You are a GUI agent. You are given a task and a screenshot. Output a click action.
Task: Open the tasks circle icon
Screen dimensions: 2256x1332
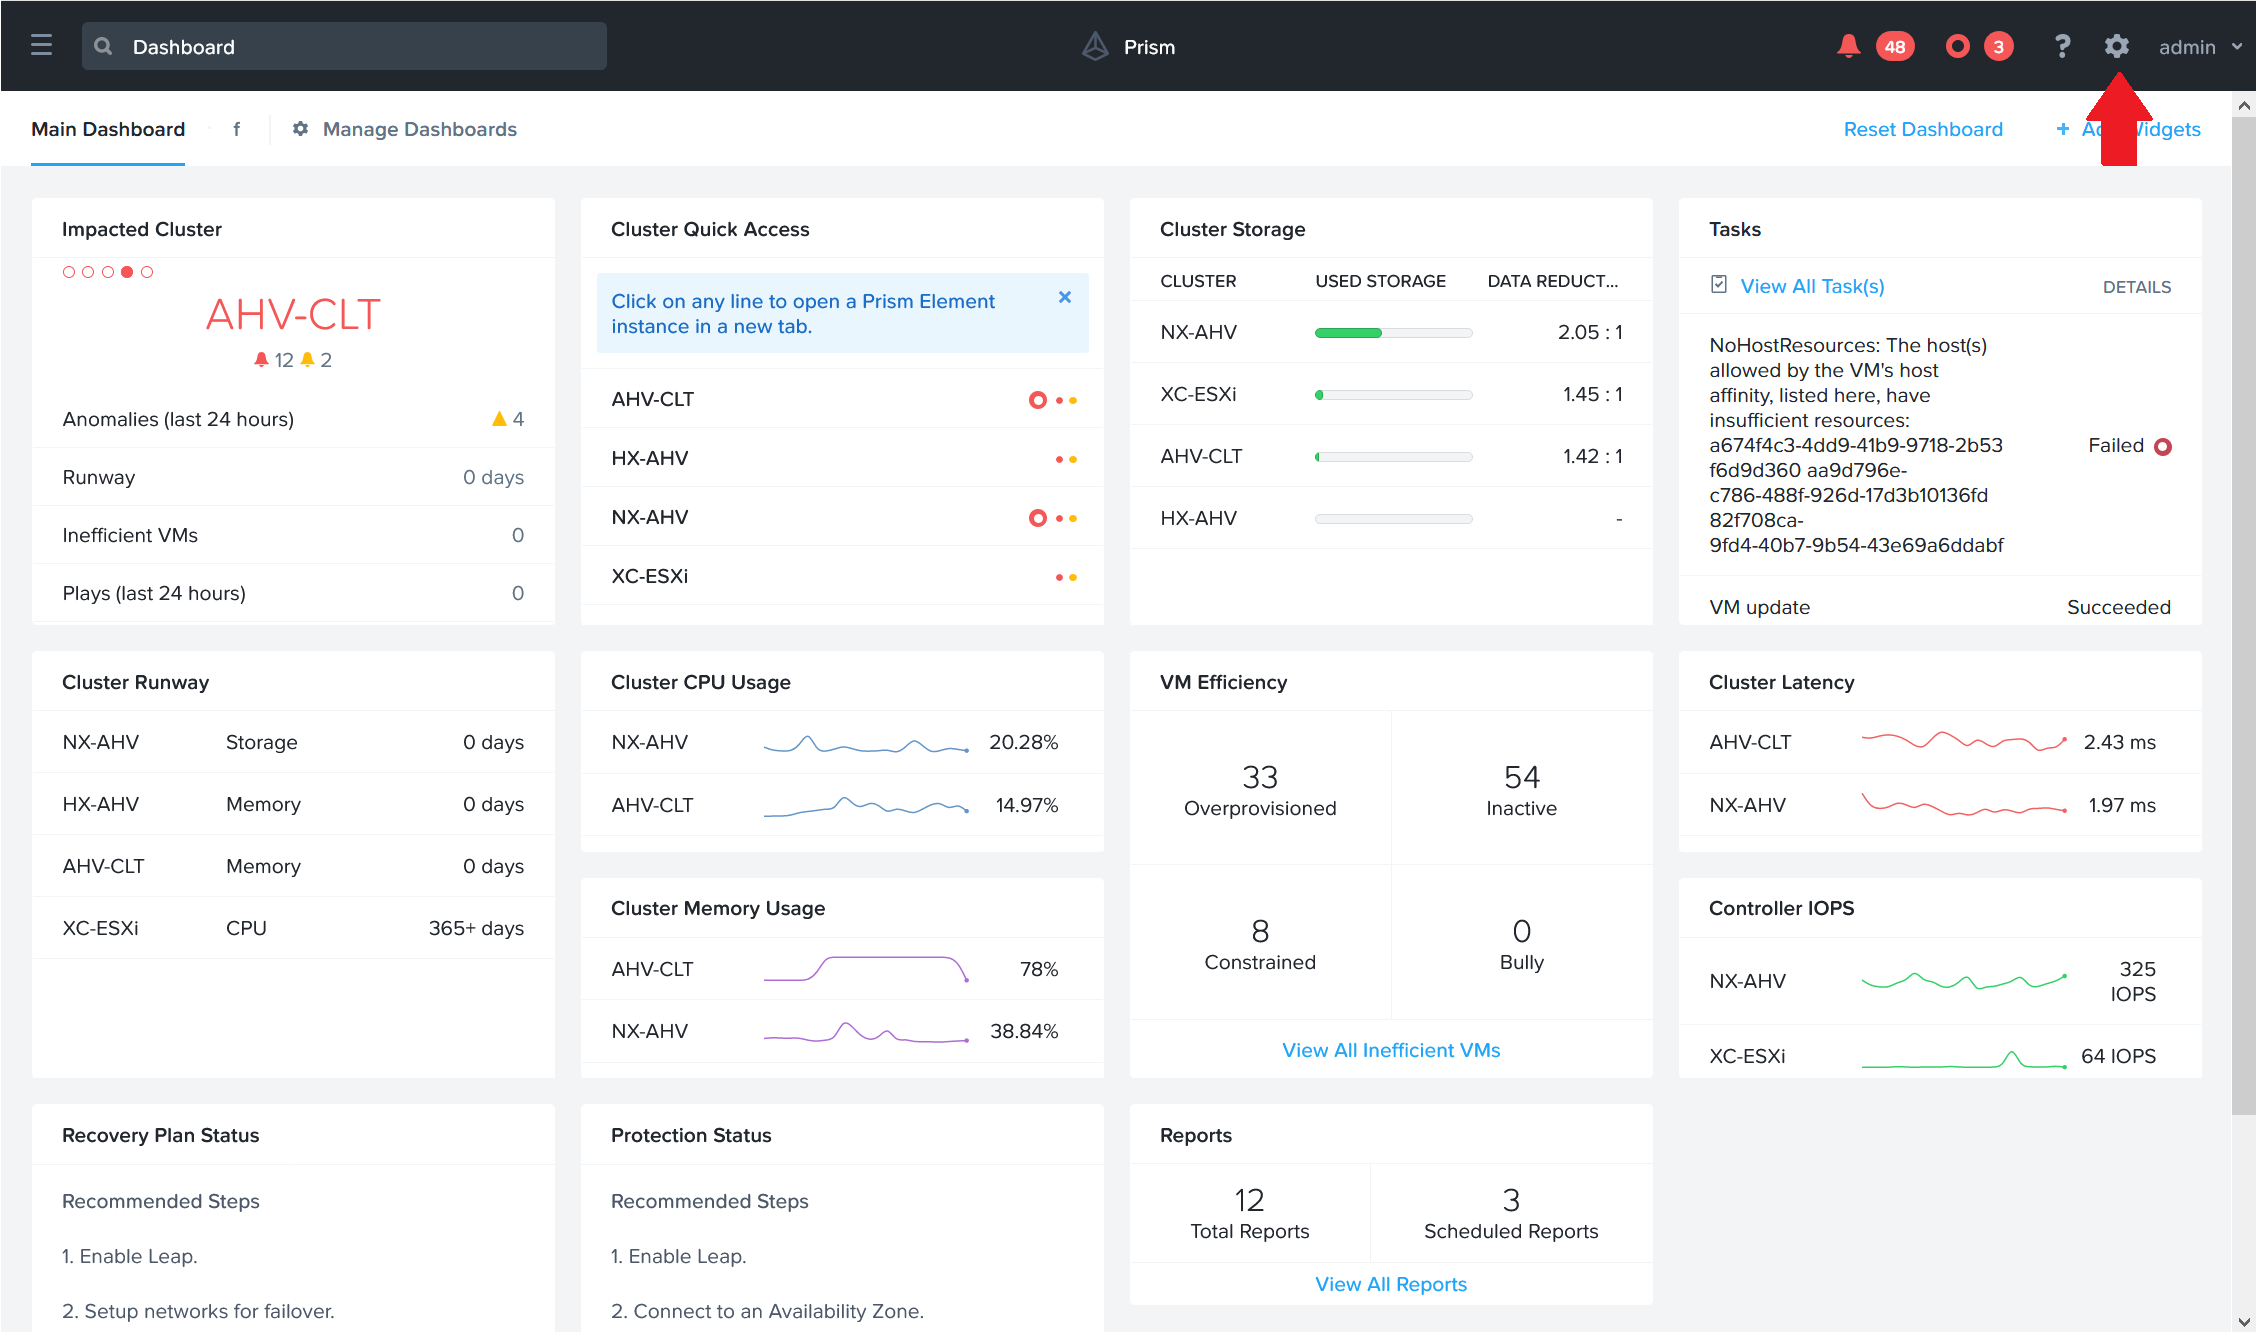(1957, 46)
